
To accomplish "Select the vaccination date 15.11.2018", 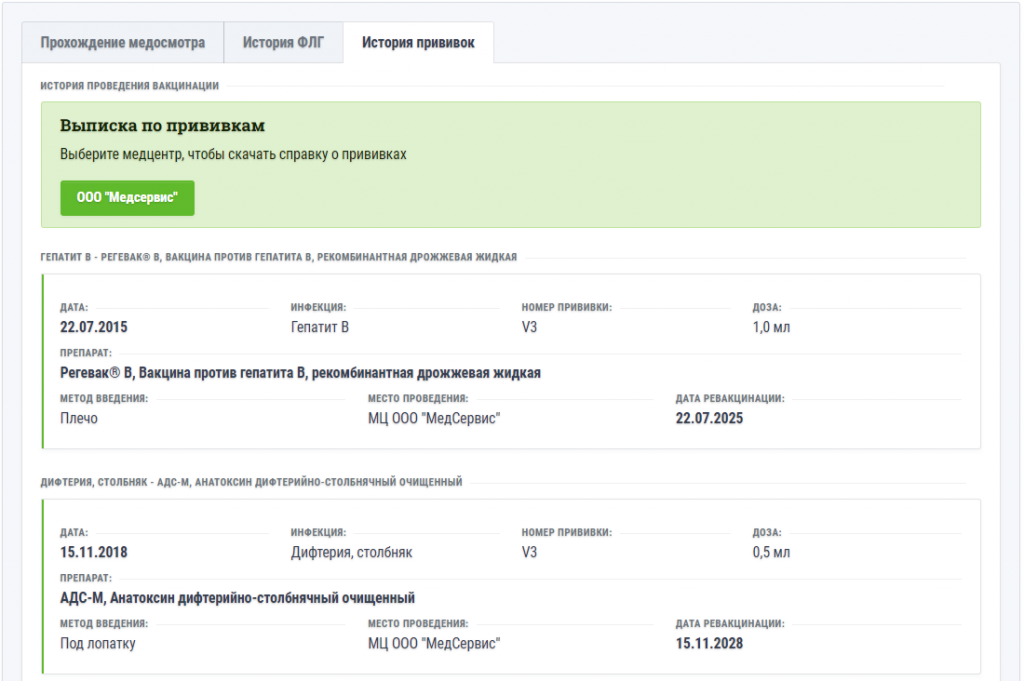I will pos(94,552).
